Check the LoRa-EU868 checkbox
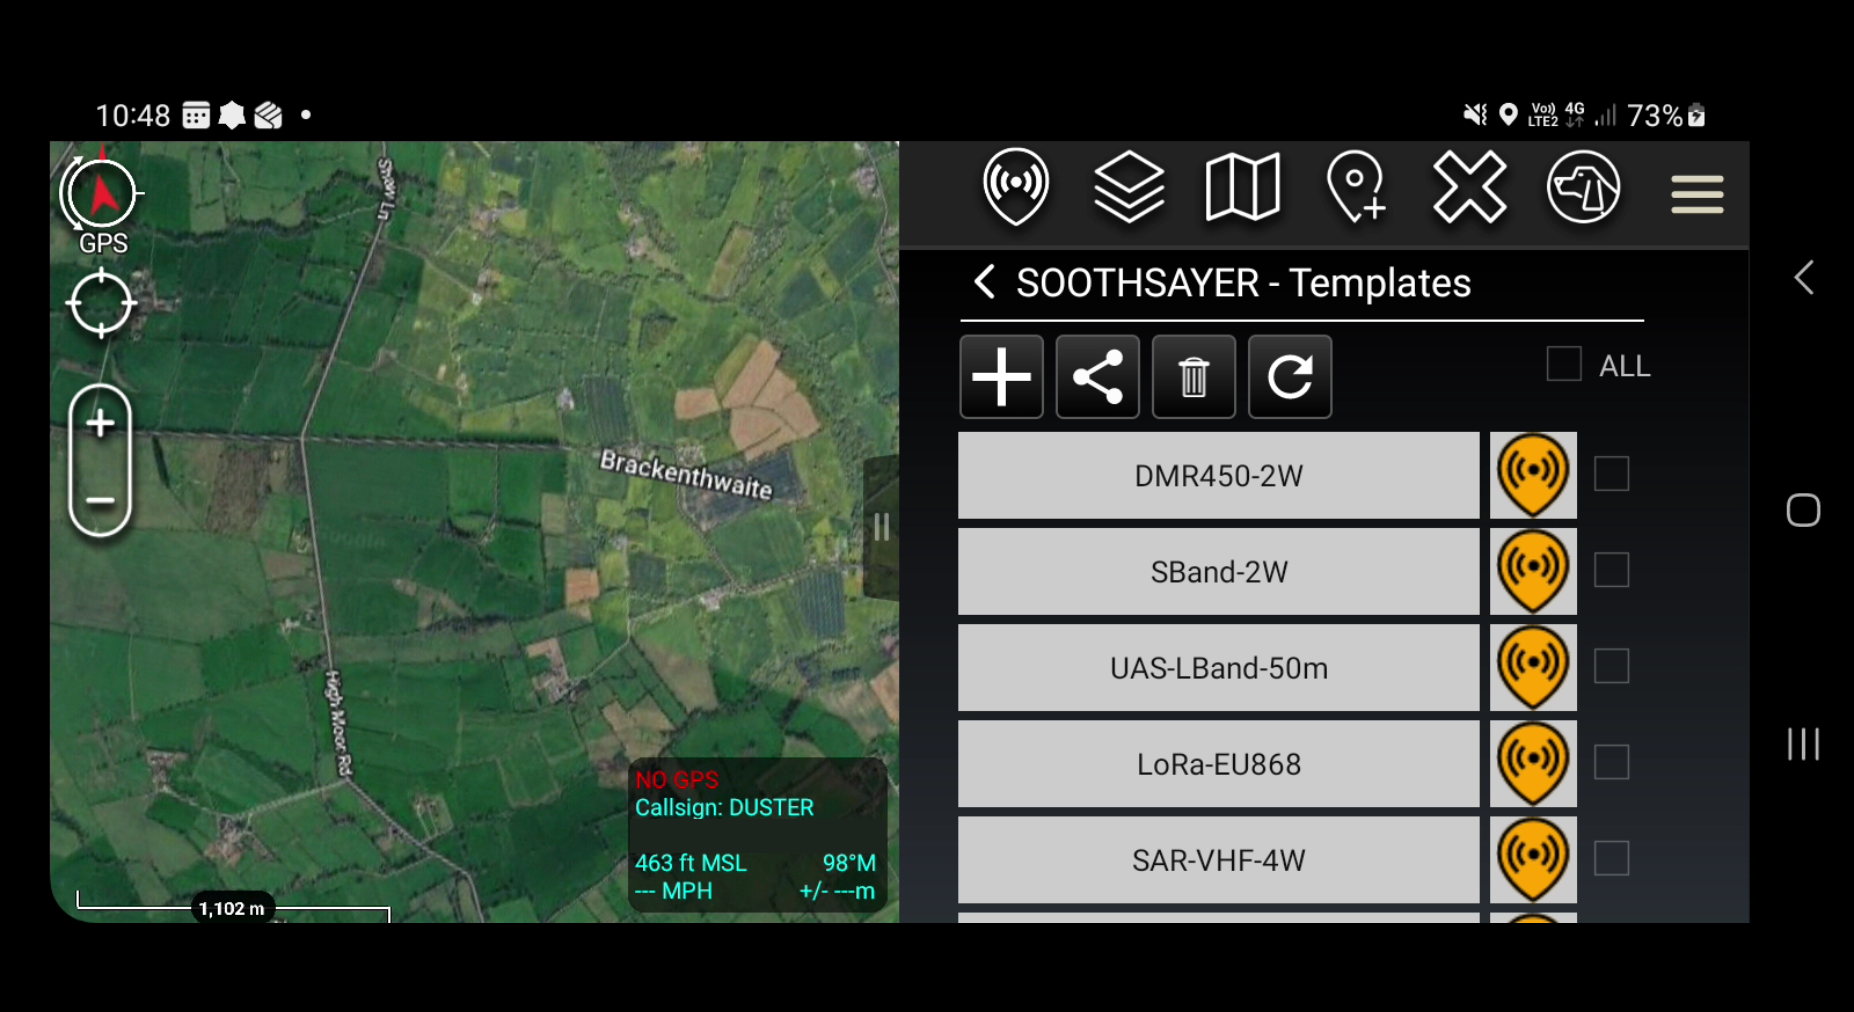 1611,762
